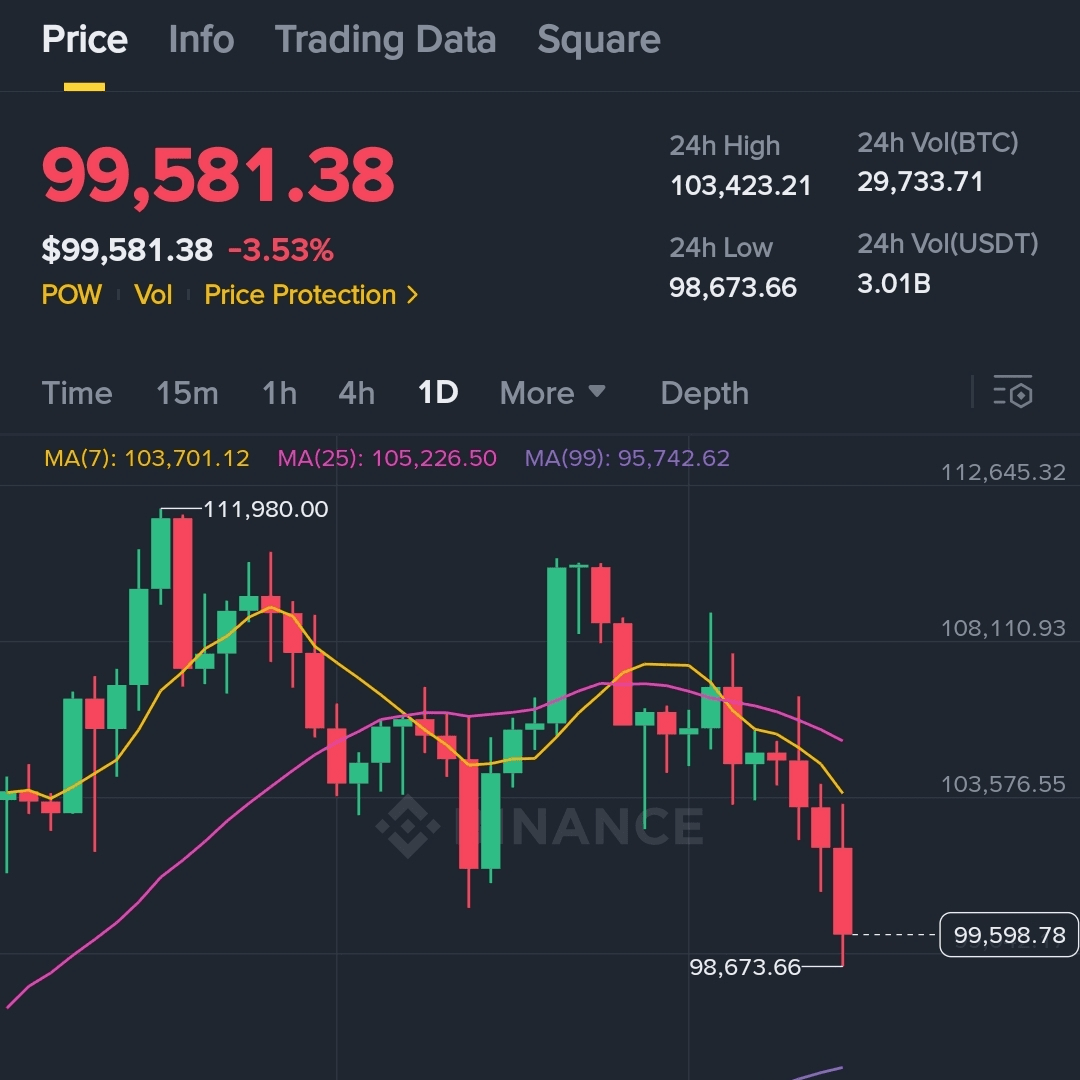
Task: Tap the MA(99) indicator label
Action: (x=627, y=458)
